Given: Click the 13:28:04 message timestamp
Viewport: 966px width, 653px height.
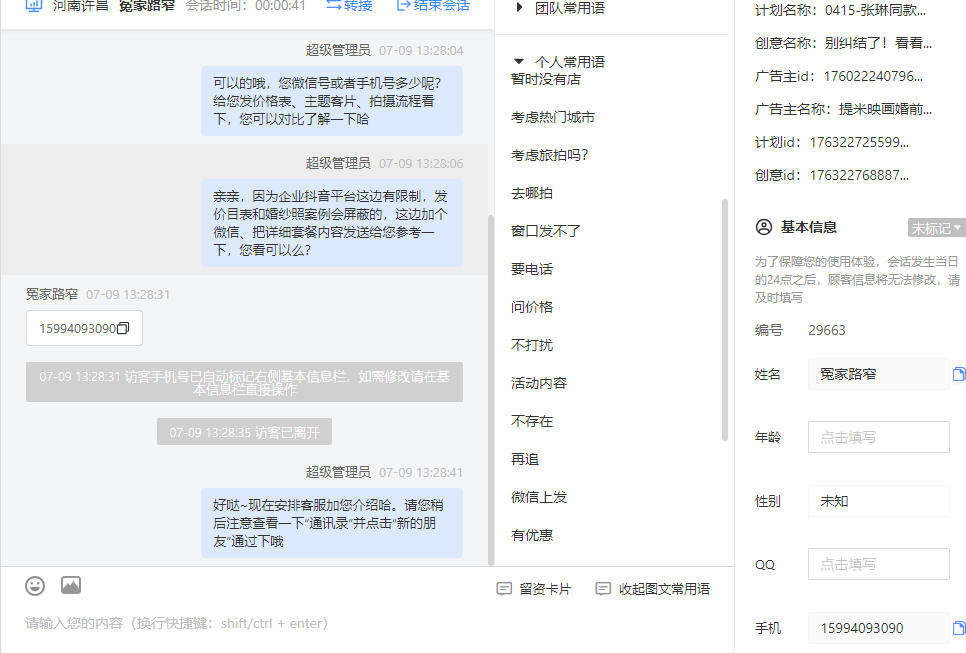Looking at the screenshot, I should point(421,51).
